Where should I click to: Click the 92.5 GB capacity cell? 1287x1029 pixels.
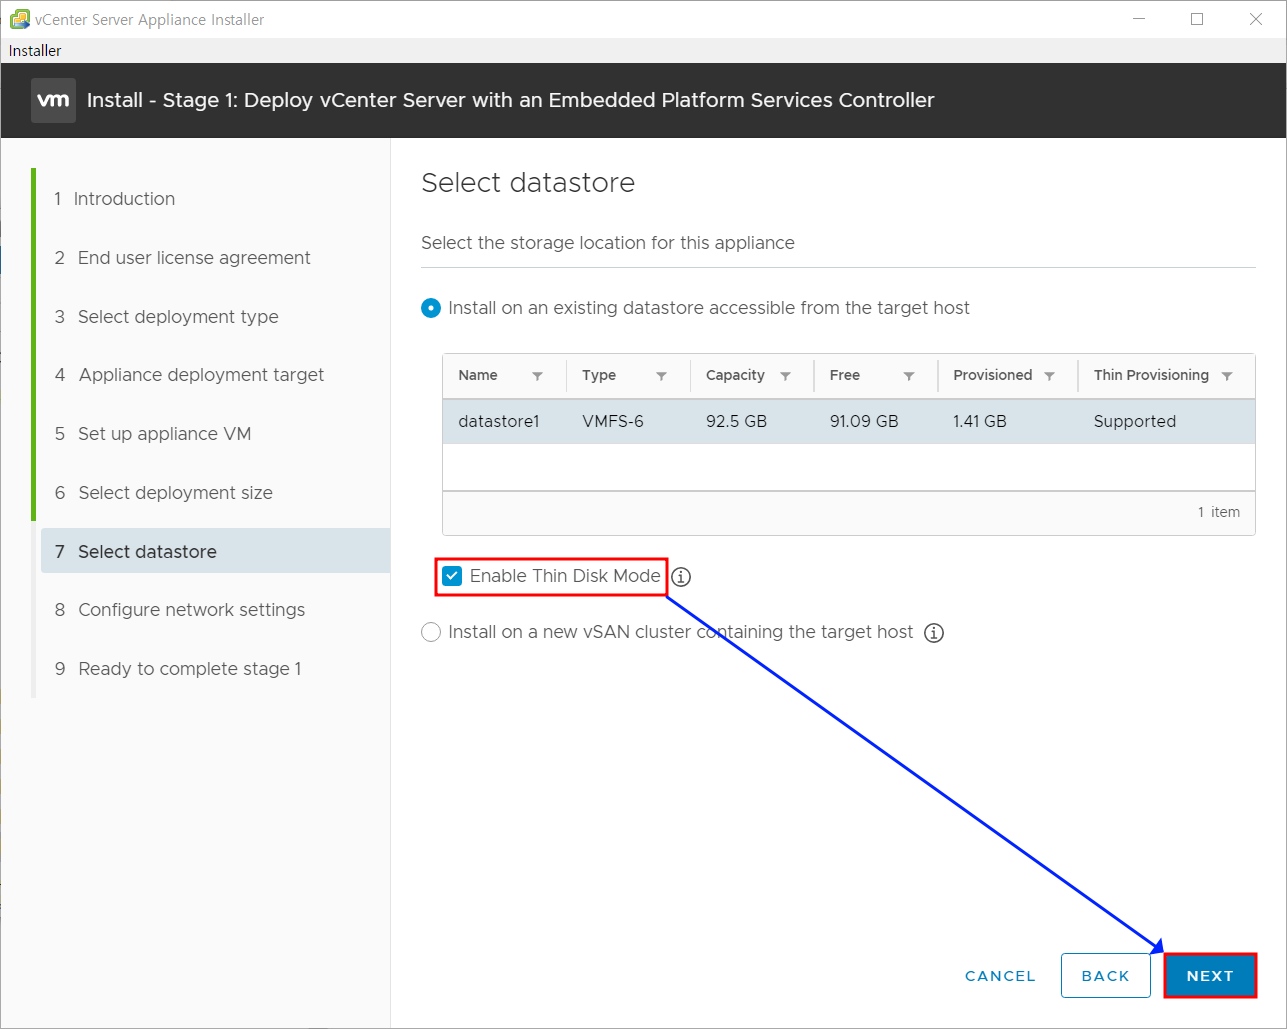pyautogui.click(x=736, y=422)
